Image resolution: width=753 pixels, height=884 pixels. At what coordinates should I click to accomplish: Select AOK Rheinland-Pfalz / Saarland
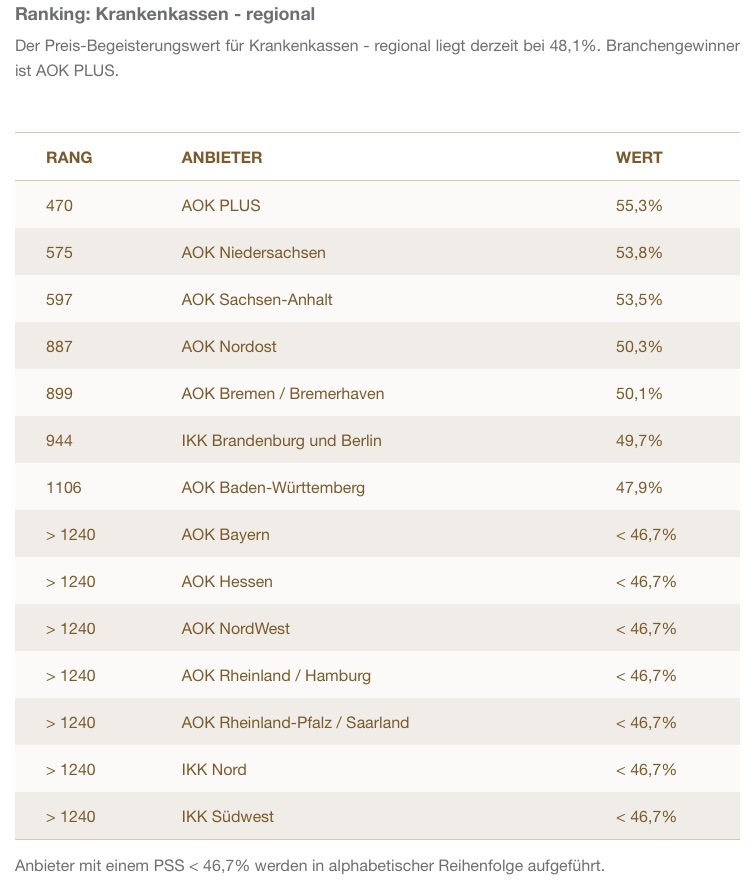tap(295, 723)
